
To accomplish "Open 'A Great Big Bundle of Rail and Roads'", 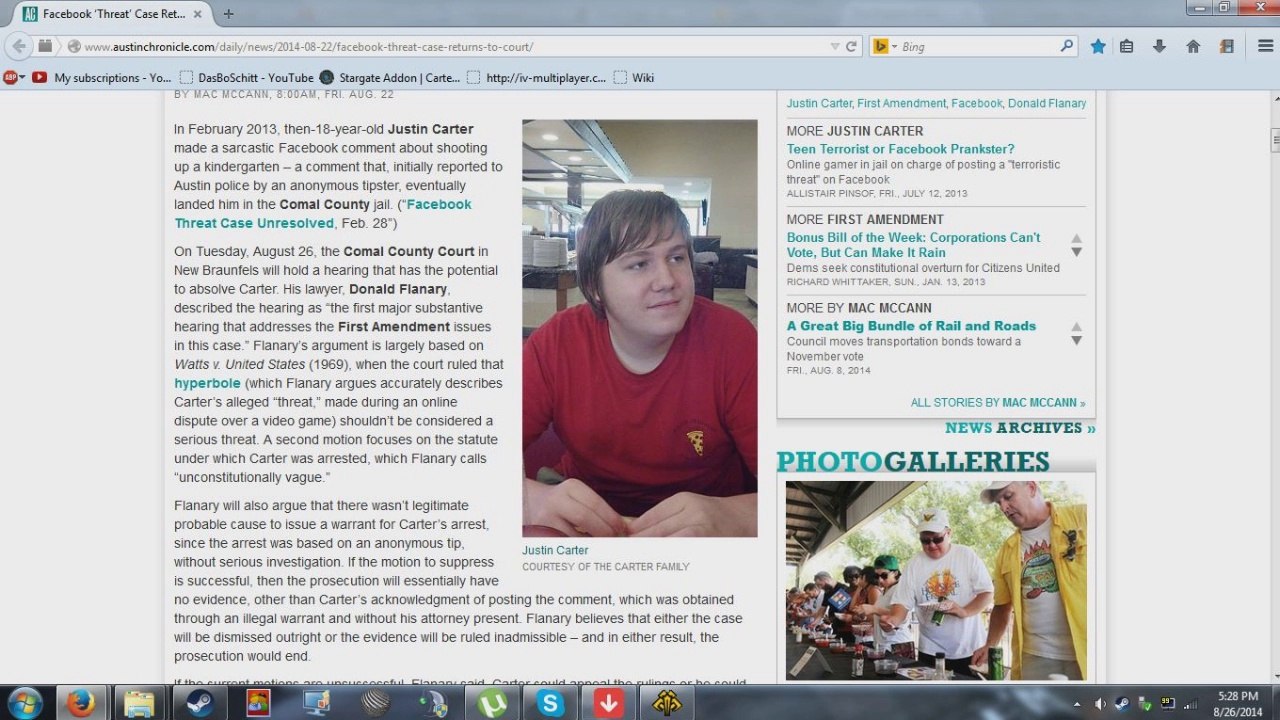I will click(x=911, y=326).
